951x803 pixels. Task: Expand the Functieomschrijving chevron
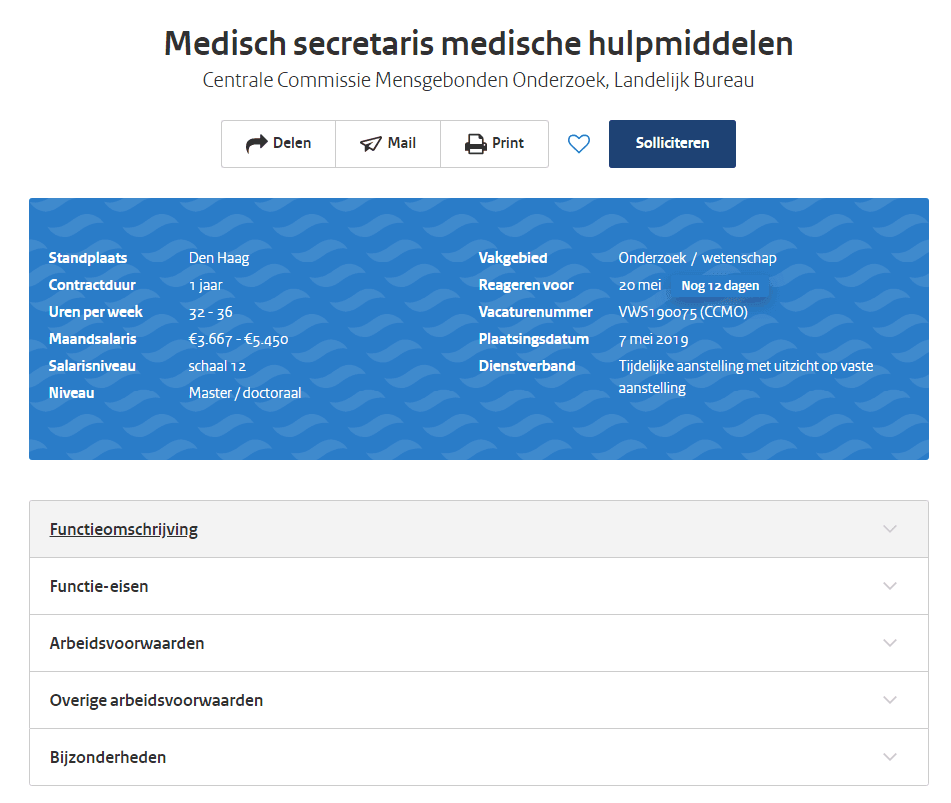890,529
